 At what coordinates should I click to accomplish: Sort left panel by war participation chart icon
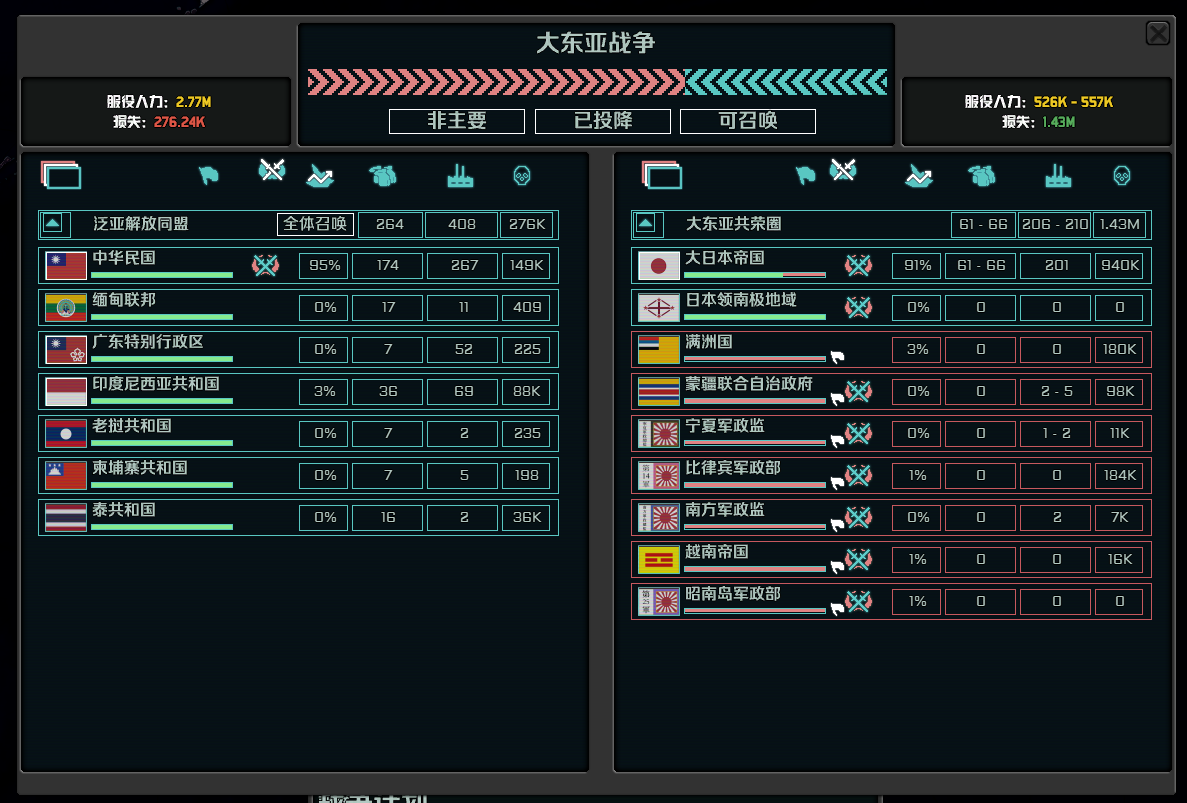319,176
